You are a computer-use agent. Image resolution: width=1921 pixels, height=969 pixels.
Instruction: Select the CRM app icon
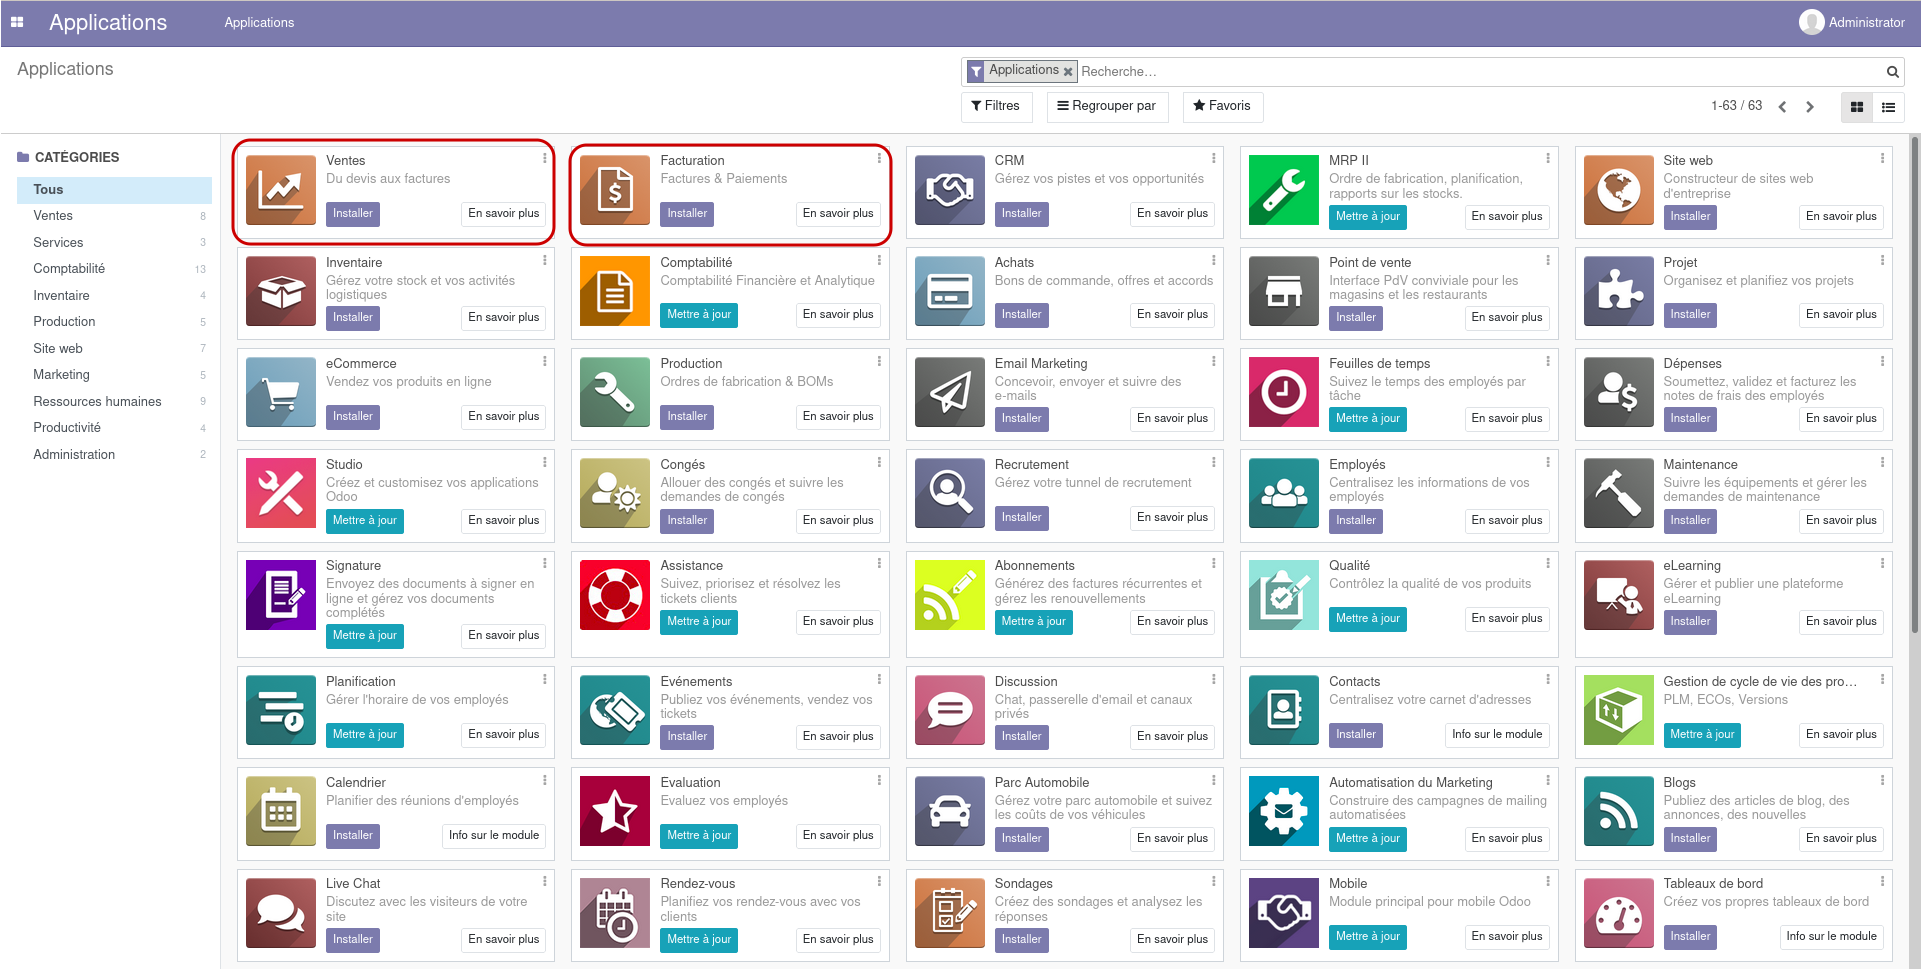pos(949,190)
